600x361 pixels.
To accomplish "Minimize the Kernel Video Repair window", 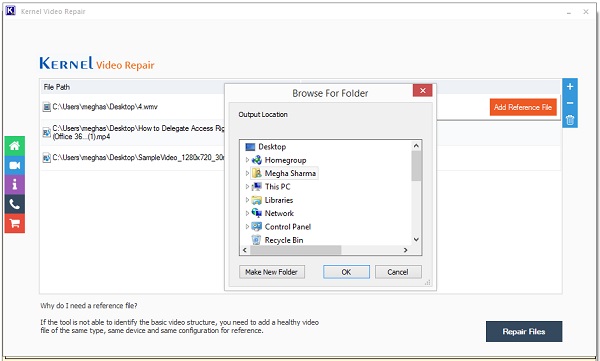I will pyautogui.click(x=569, y=12).
